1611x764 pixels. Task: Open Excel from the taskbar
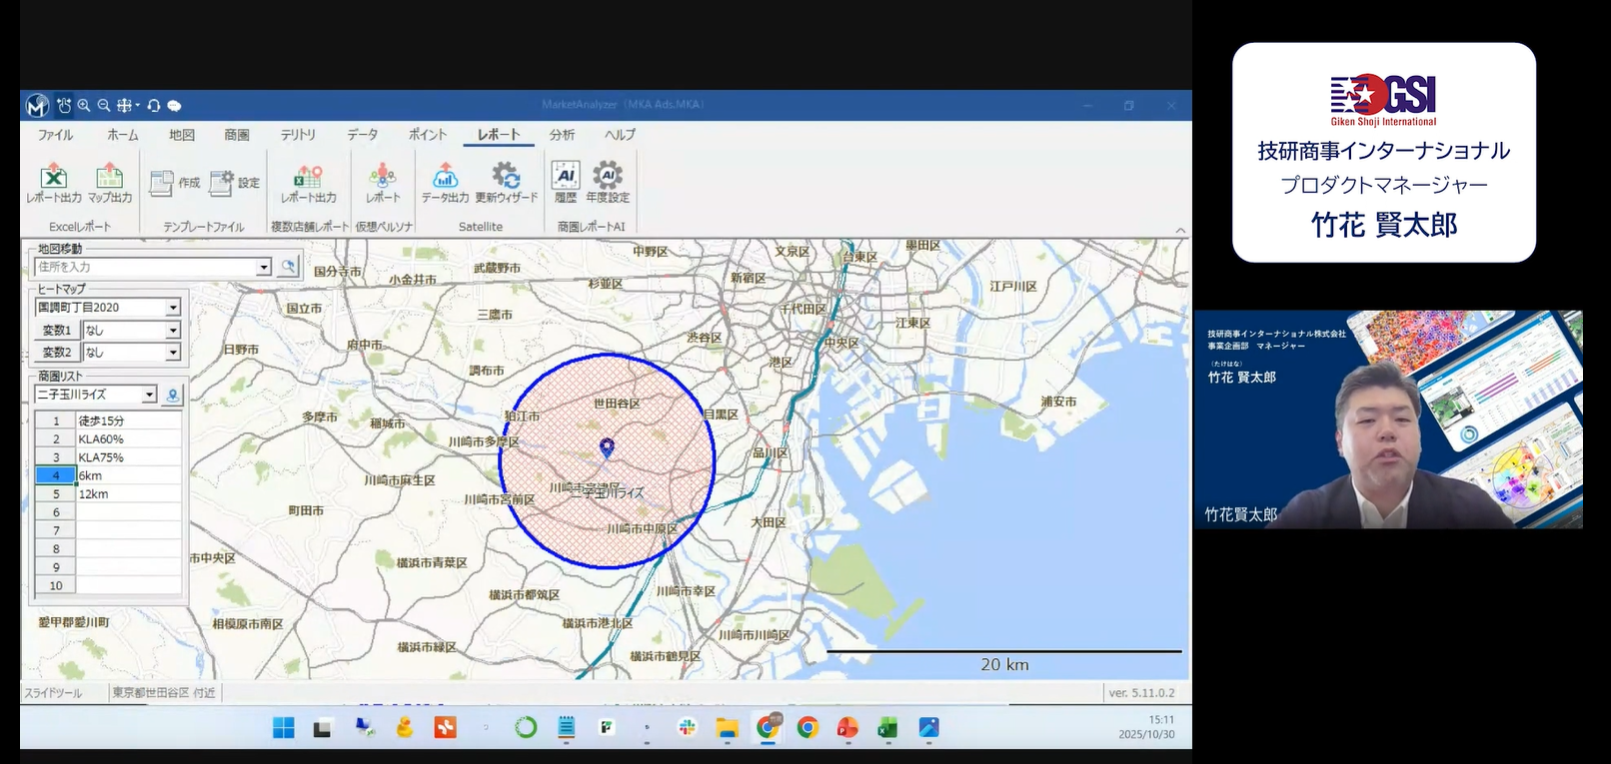[x=888, y=728]
